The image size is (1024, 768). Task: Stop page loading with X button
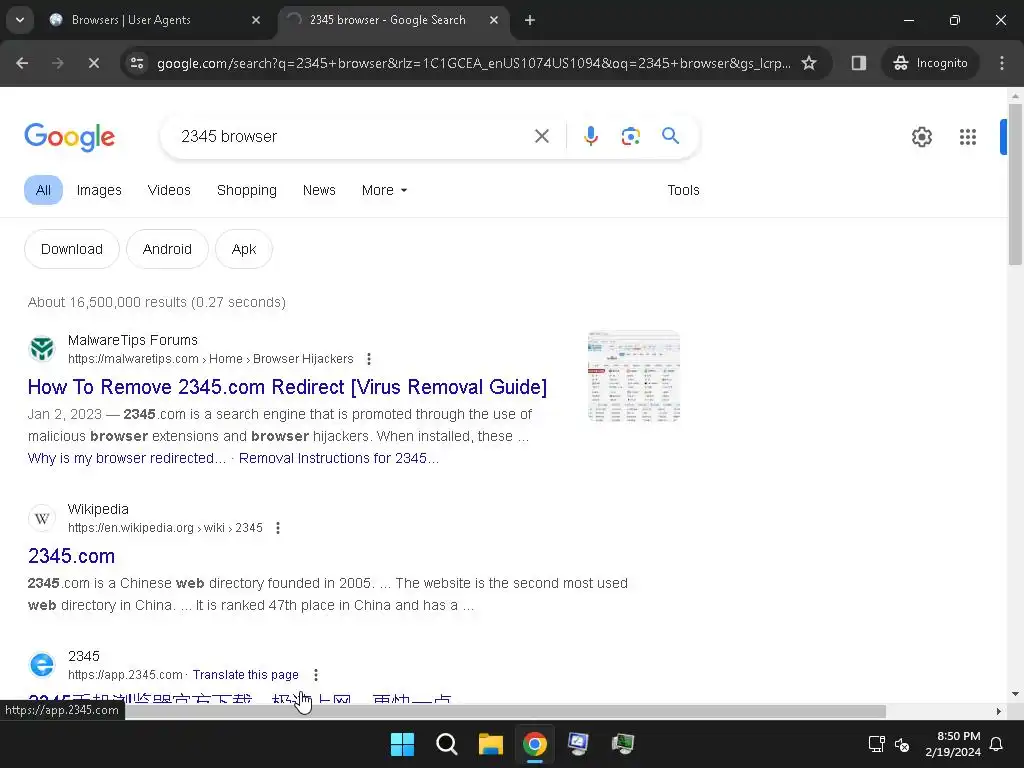(93, 63)
